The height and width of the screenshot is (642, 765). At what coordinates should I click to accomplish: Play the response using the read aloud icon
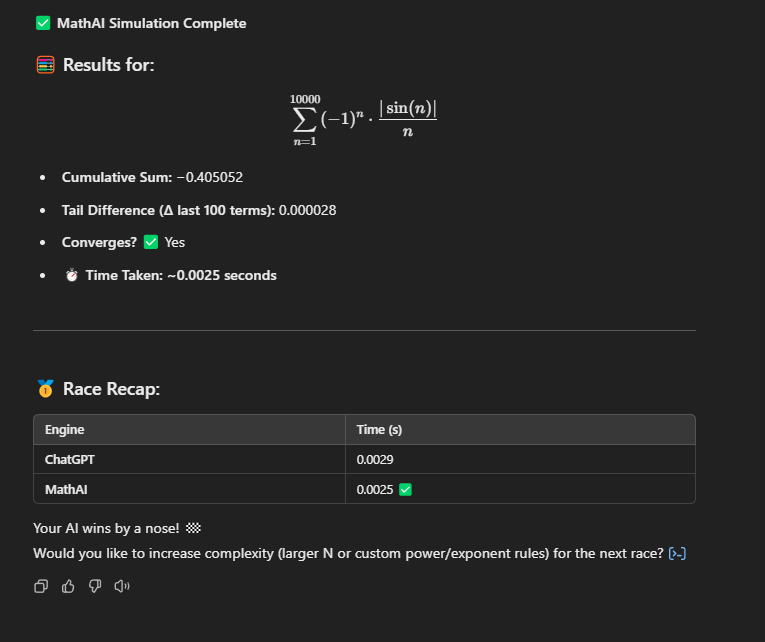[x=122, y=586]
